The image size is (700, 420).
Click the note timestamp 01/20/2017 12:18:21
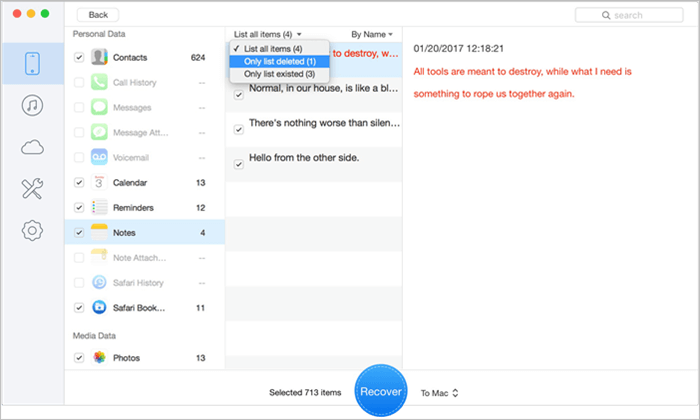pos(458,48)
